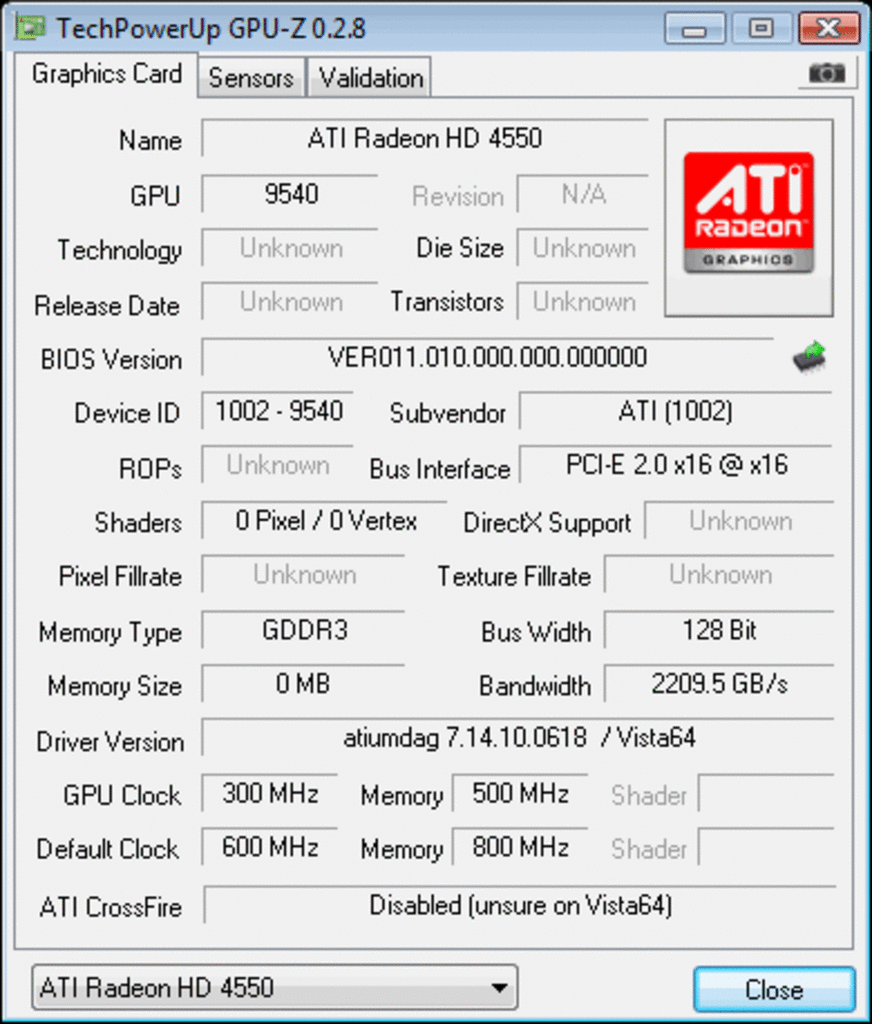The width and height of the screenshot is (872, 1024).
Task: Click the Driver Version label
Action: coord(110,742)
